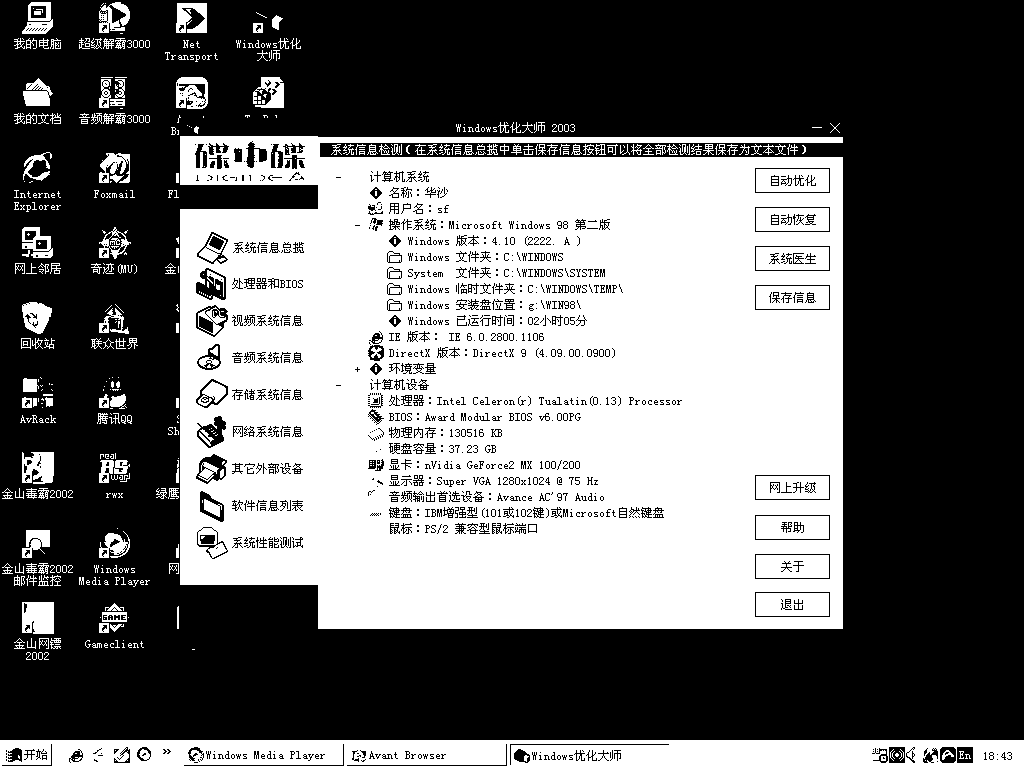Open Windows优化大师 desktop shortcut
The height and width of the screenshot is (768, 1024).
268,36
